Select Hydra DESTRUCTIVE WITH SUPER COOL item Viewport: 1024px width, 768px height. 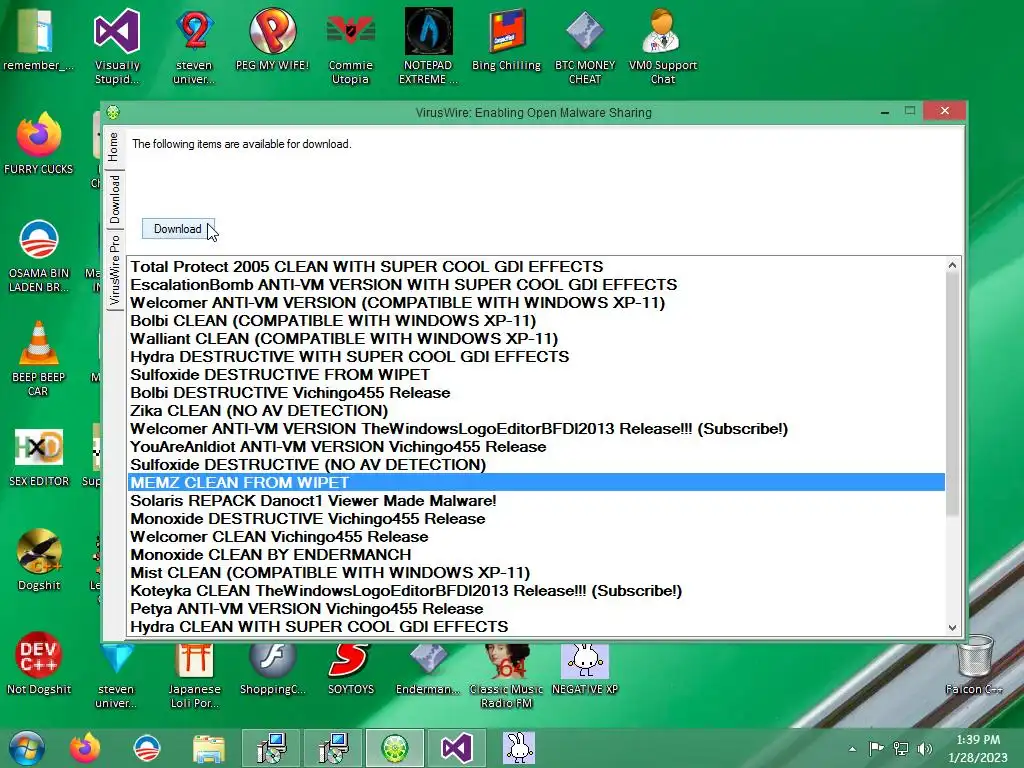pyautogui.click(x=536, y=357)
